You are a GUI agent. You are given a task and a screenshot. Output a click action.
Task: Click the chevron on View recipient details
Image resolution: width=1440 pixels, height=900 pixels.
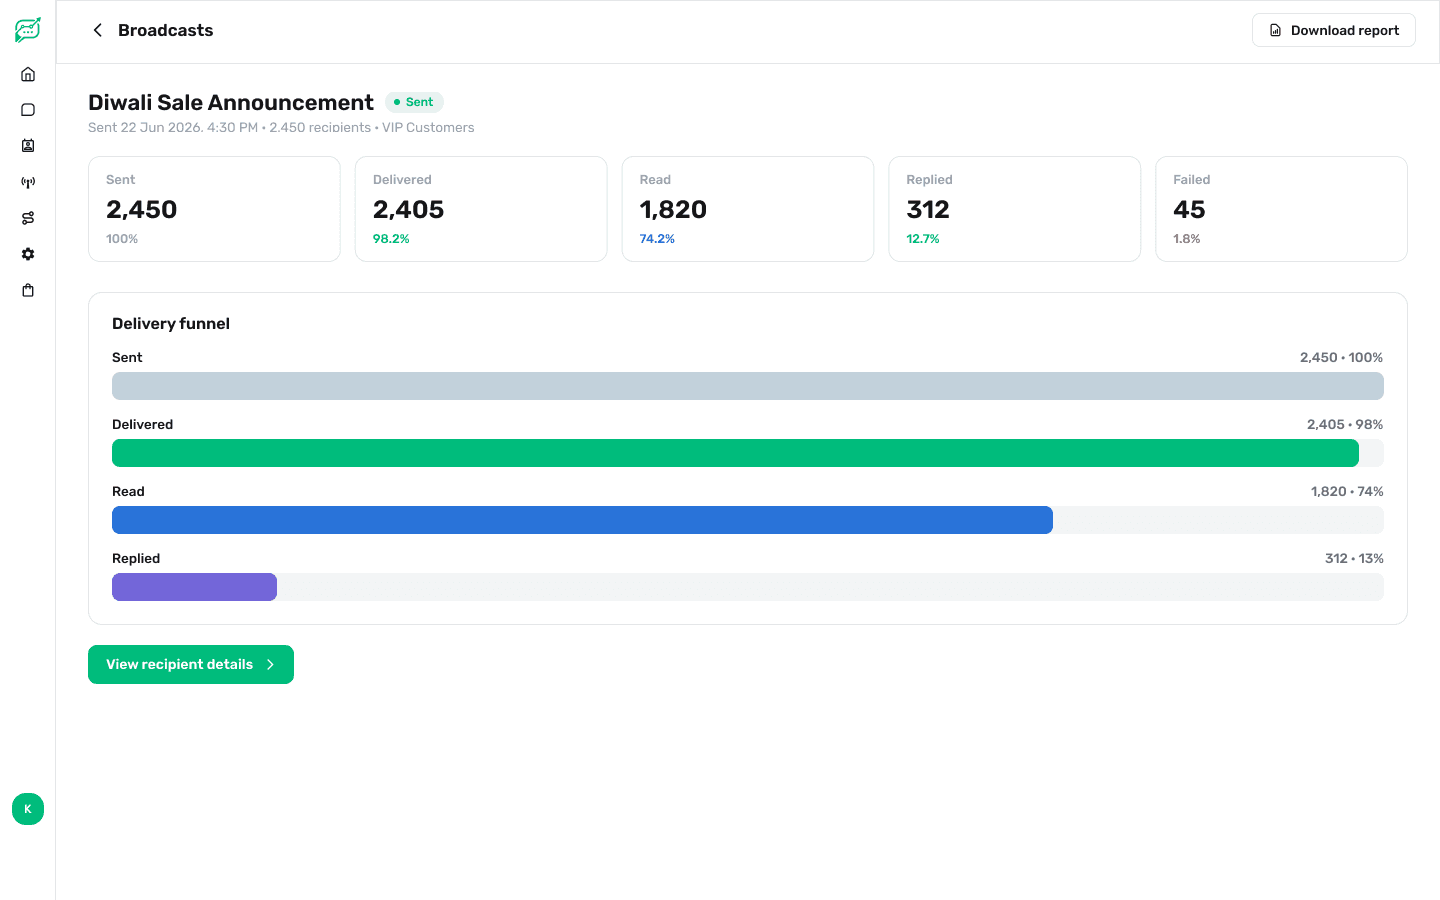pyautogui.click(x=270, y=664)
